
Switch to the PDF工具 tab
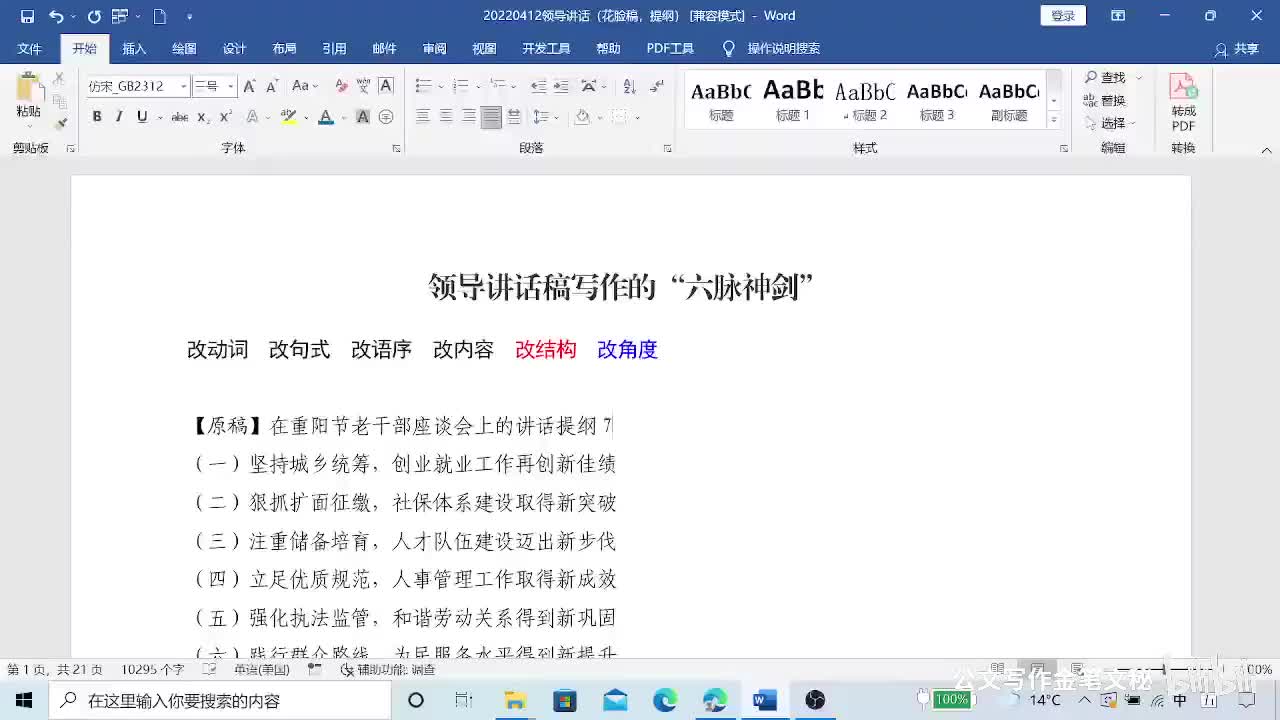click(x=670, y=48)
